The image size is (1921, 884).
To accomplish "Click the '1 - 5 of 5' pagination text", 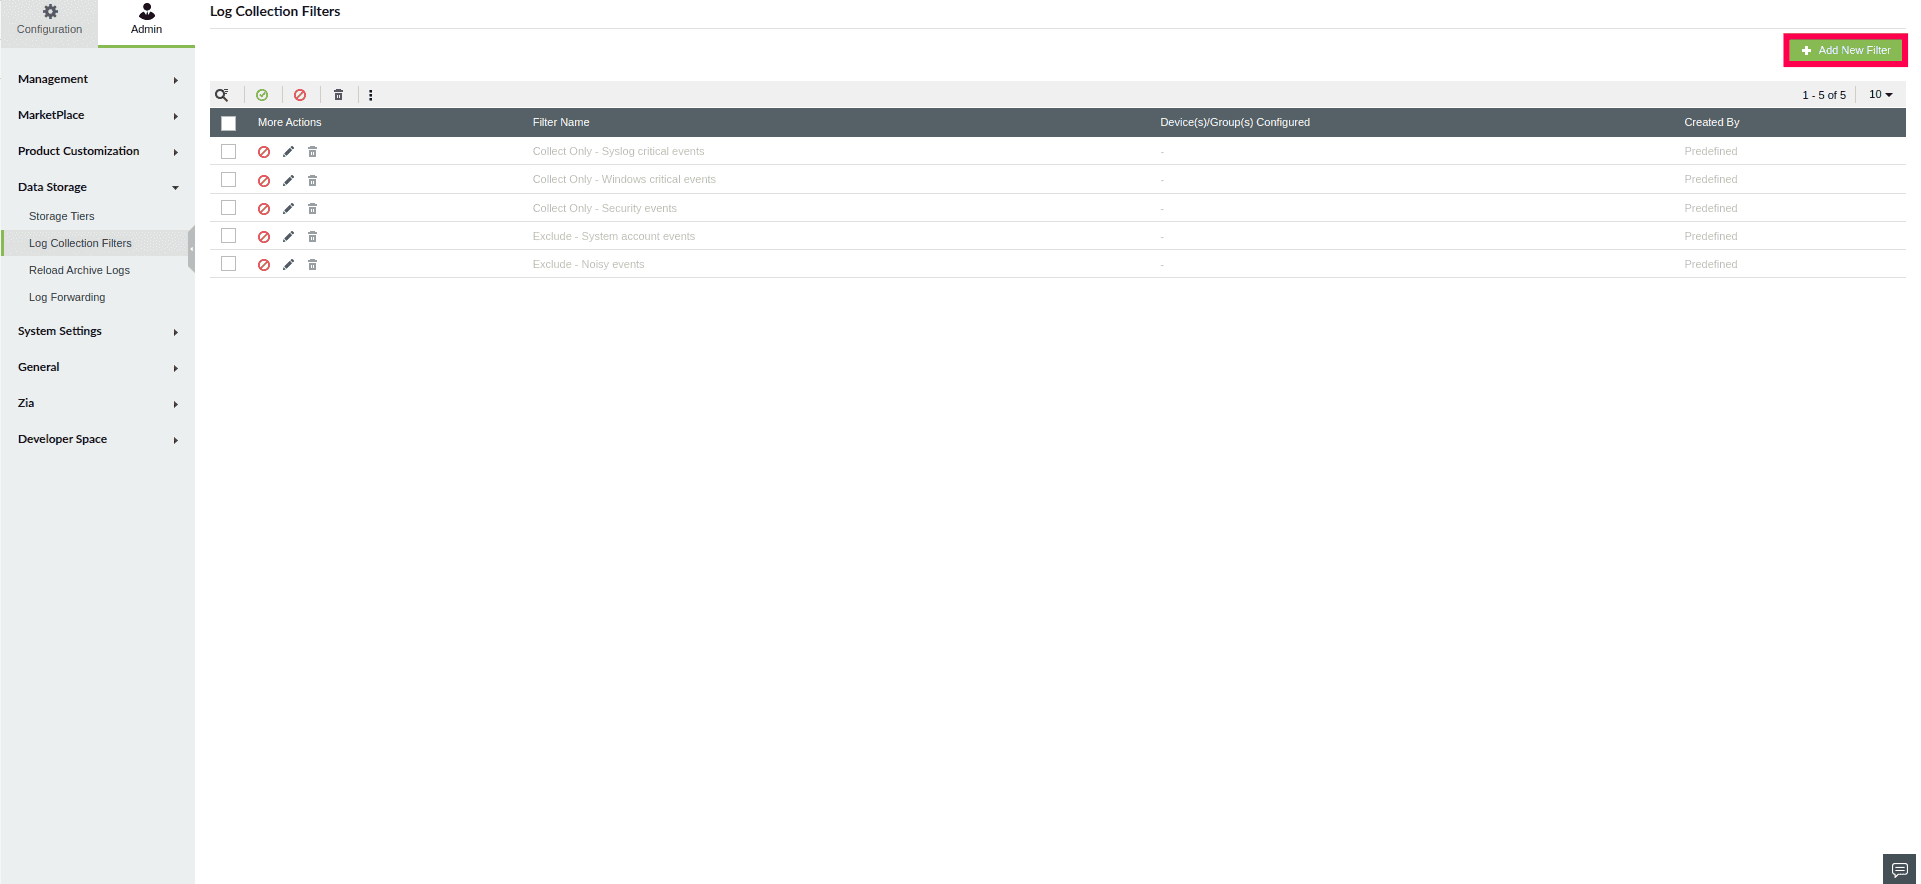I will click(1824, 95).
